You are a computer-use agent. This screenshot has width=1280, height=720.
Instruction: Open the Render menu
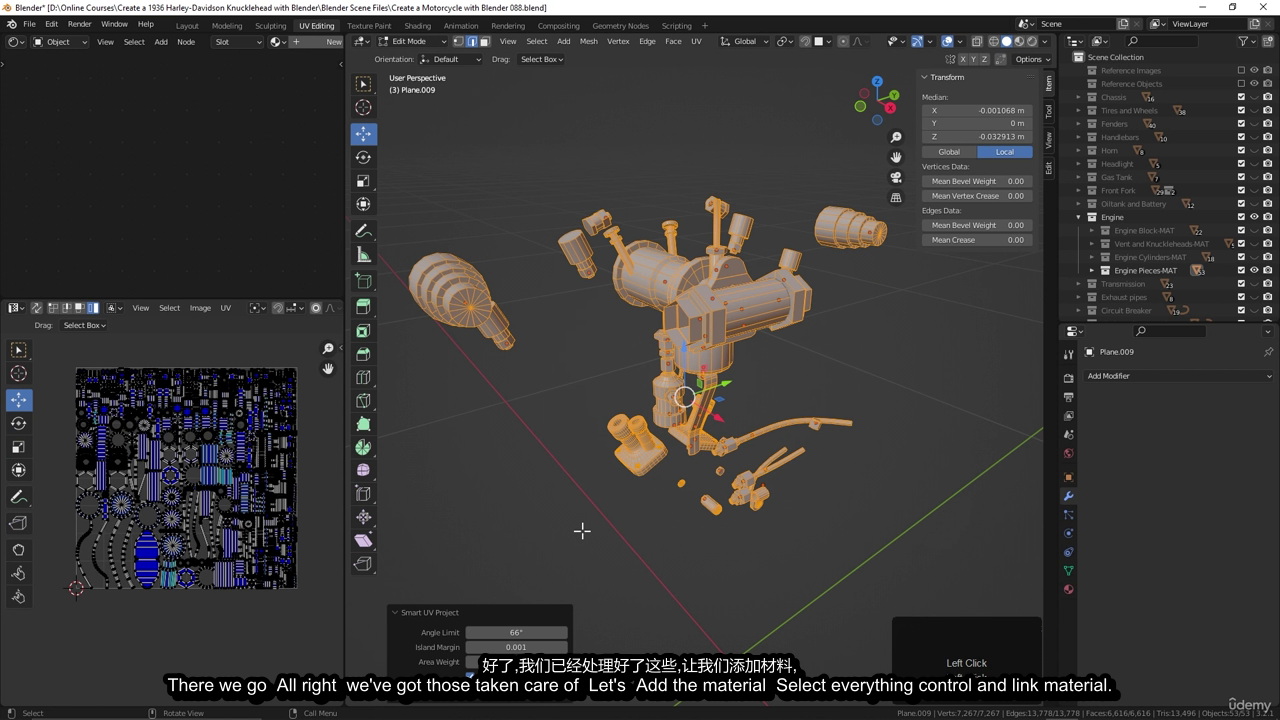click(79, 24)
